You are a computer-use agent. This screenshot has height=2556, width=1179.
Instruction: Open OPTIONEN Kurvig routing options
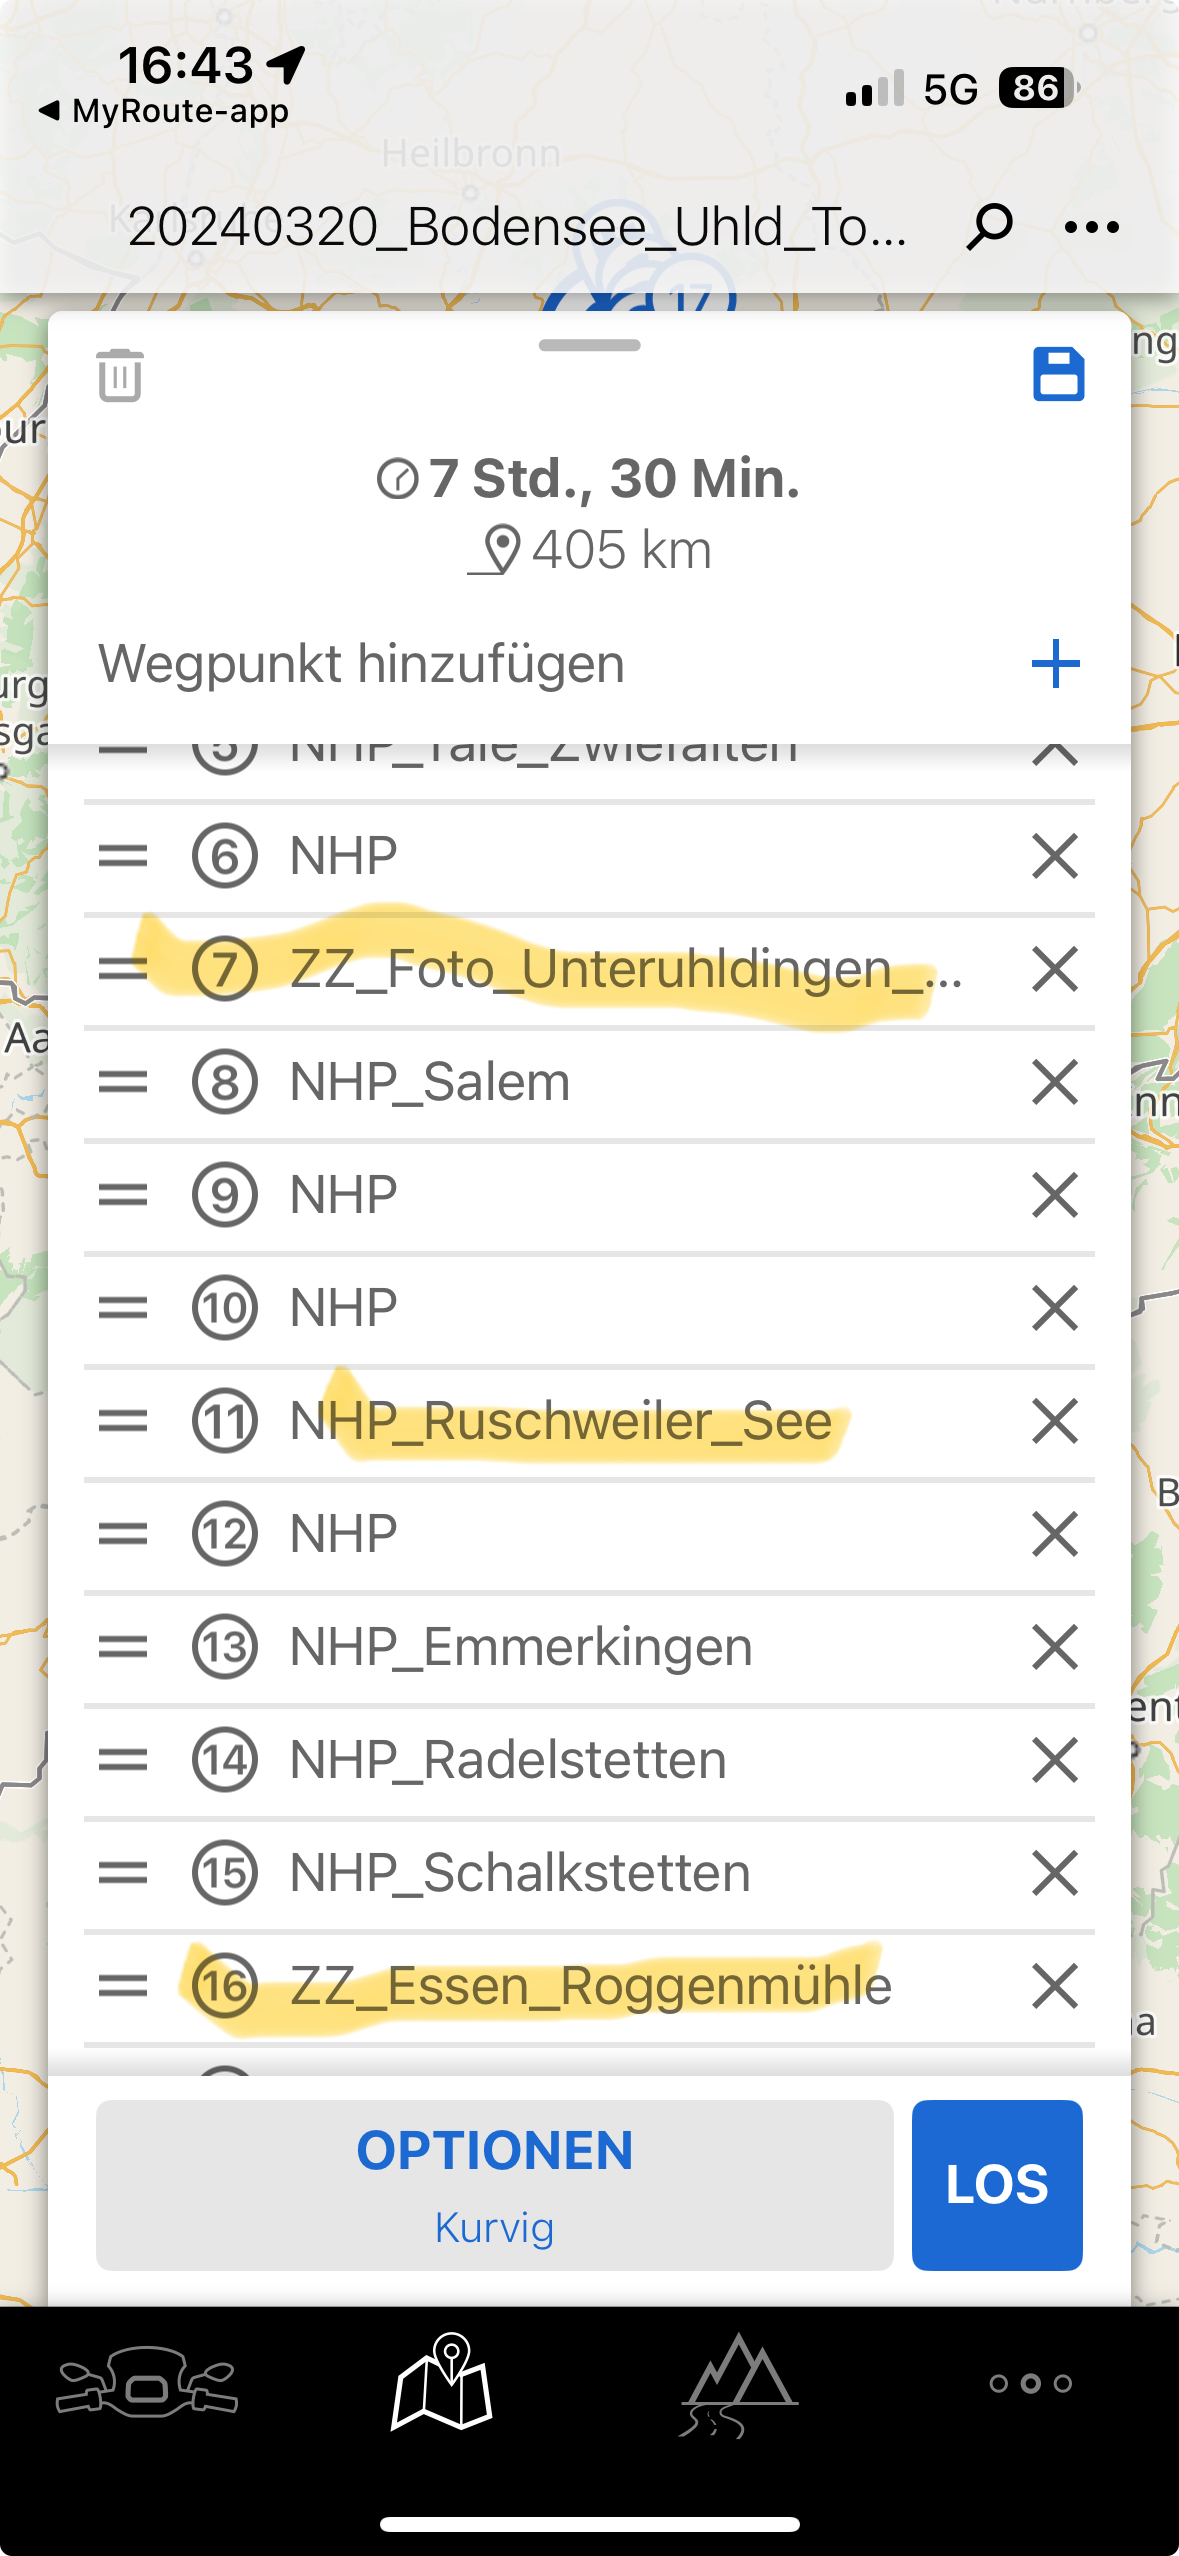494,2185
